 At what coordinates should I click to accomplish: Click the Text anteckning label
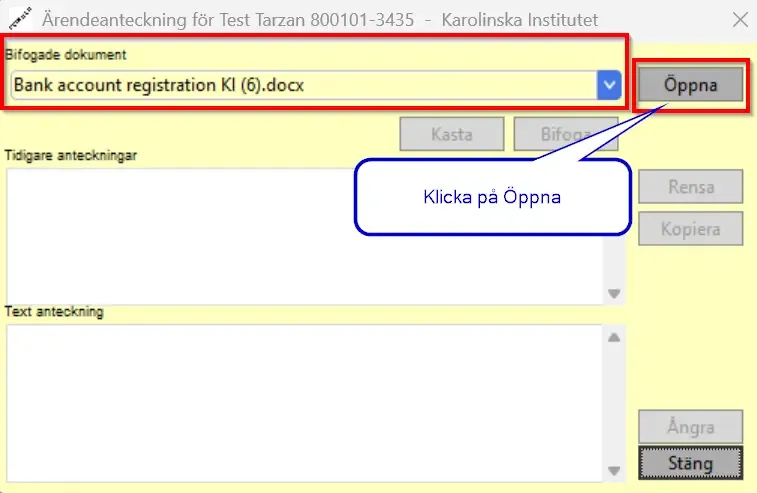pyautogui.click(x=54, y=311)
